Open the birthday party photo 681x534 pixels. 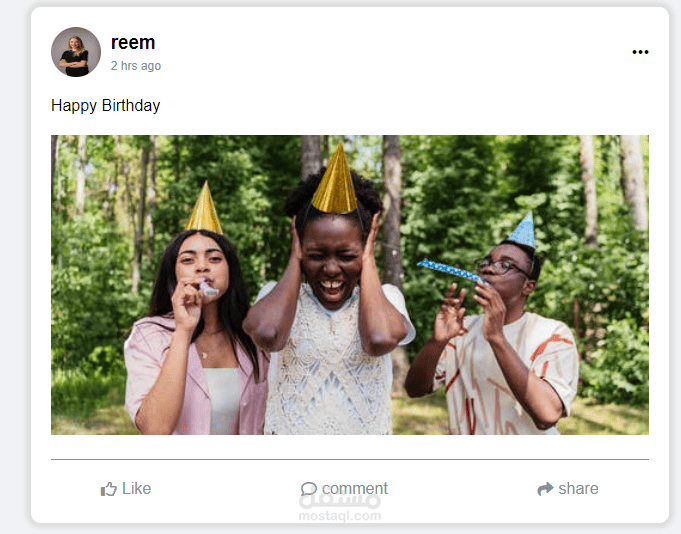pyautogui.click(x=350, y=285)
